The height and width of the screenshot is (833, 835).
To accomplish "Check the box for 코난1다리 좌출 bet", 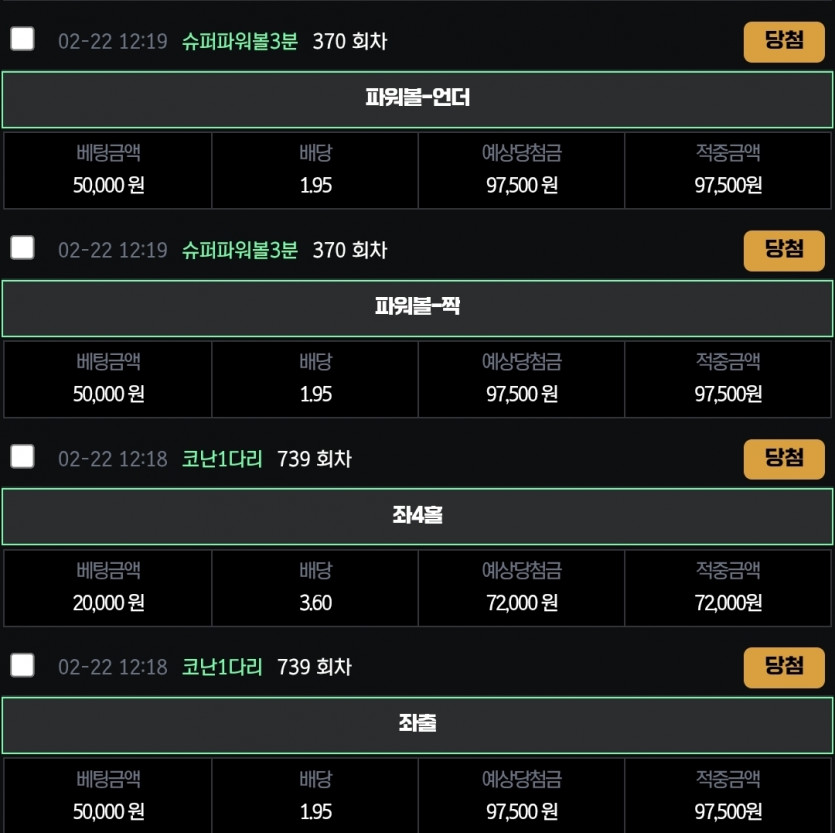I will (22, 665).
